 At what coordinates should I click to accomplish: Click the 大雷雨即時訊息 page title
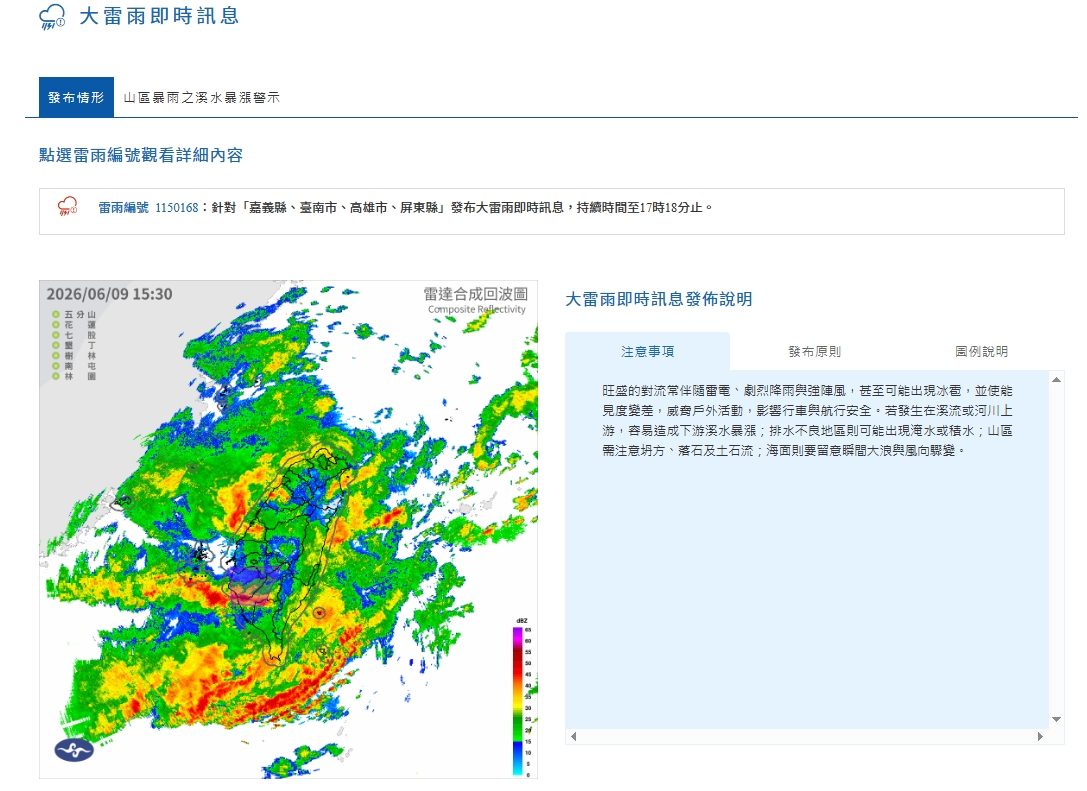point(159,16)
